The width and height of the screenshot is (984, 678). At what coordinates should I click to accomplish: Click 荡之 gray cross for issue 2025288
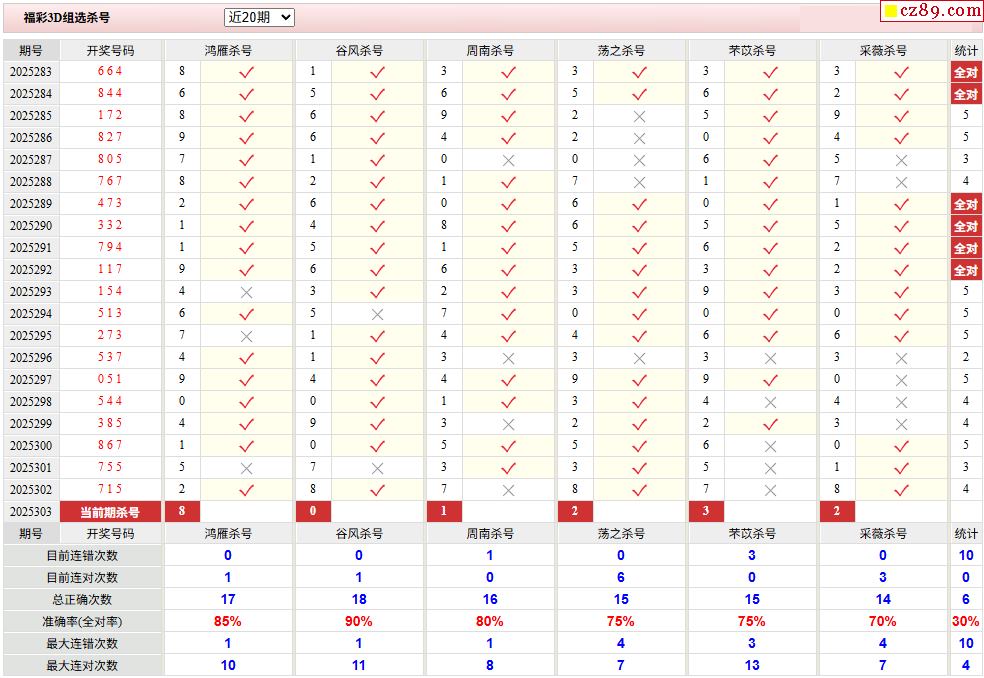click(639, 183)
